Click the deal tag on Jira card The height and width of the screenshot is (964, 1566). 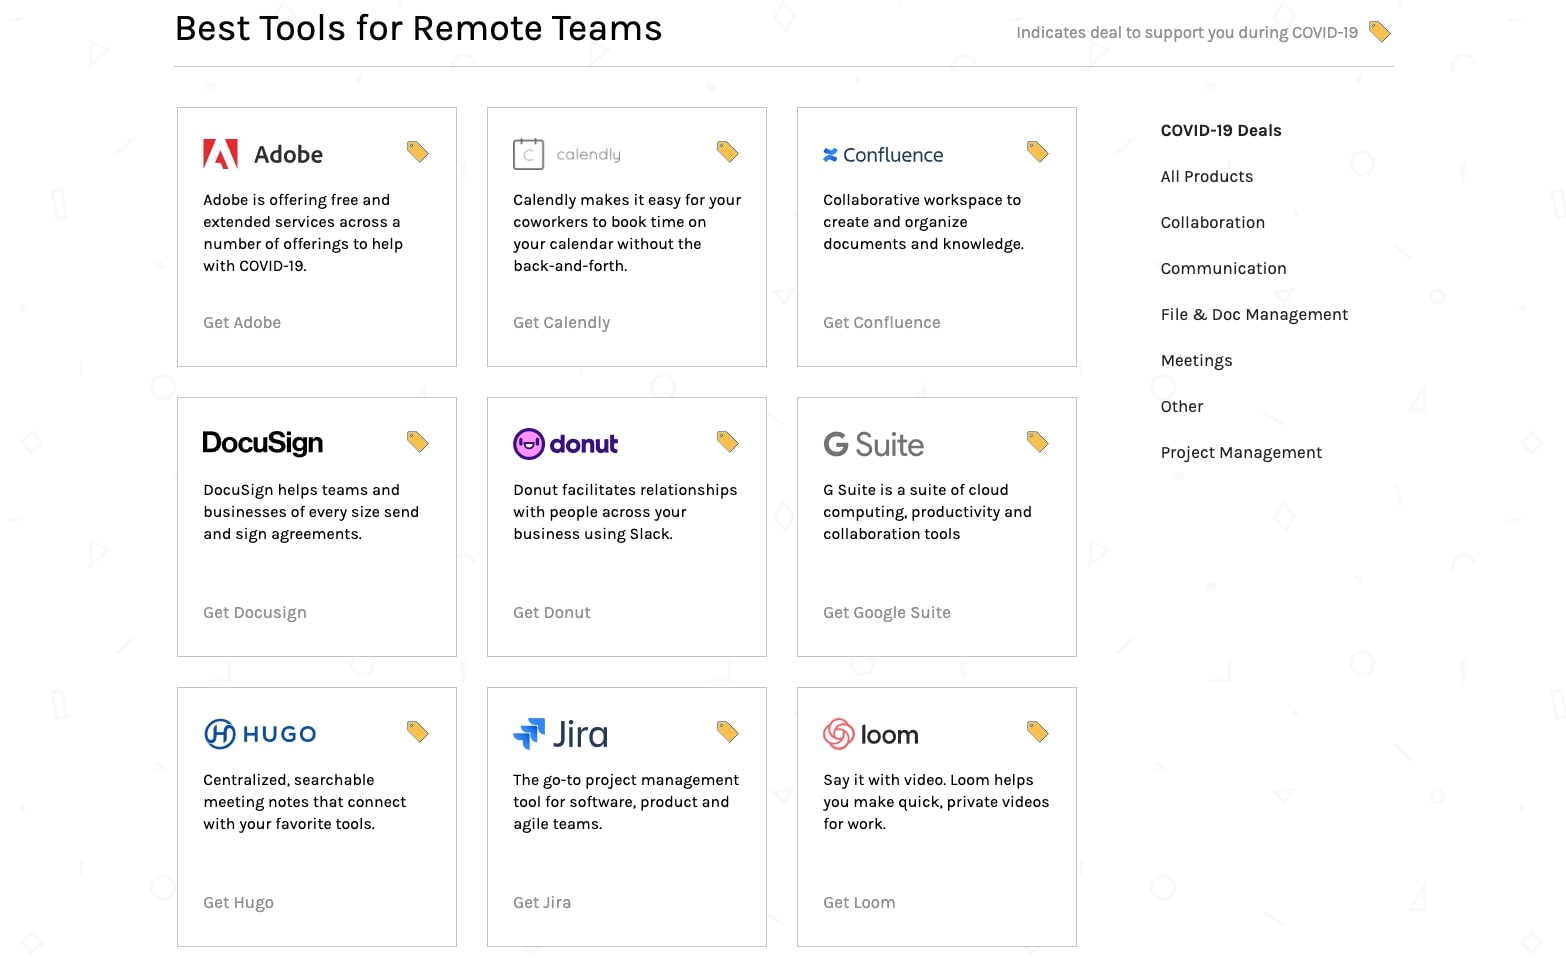coord(728,732)
